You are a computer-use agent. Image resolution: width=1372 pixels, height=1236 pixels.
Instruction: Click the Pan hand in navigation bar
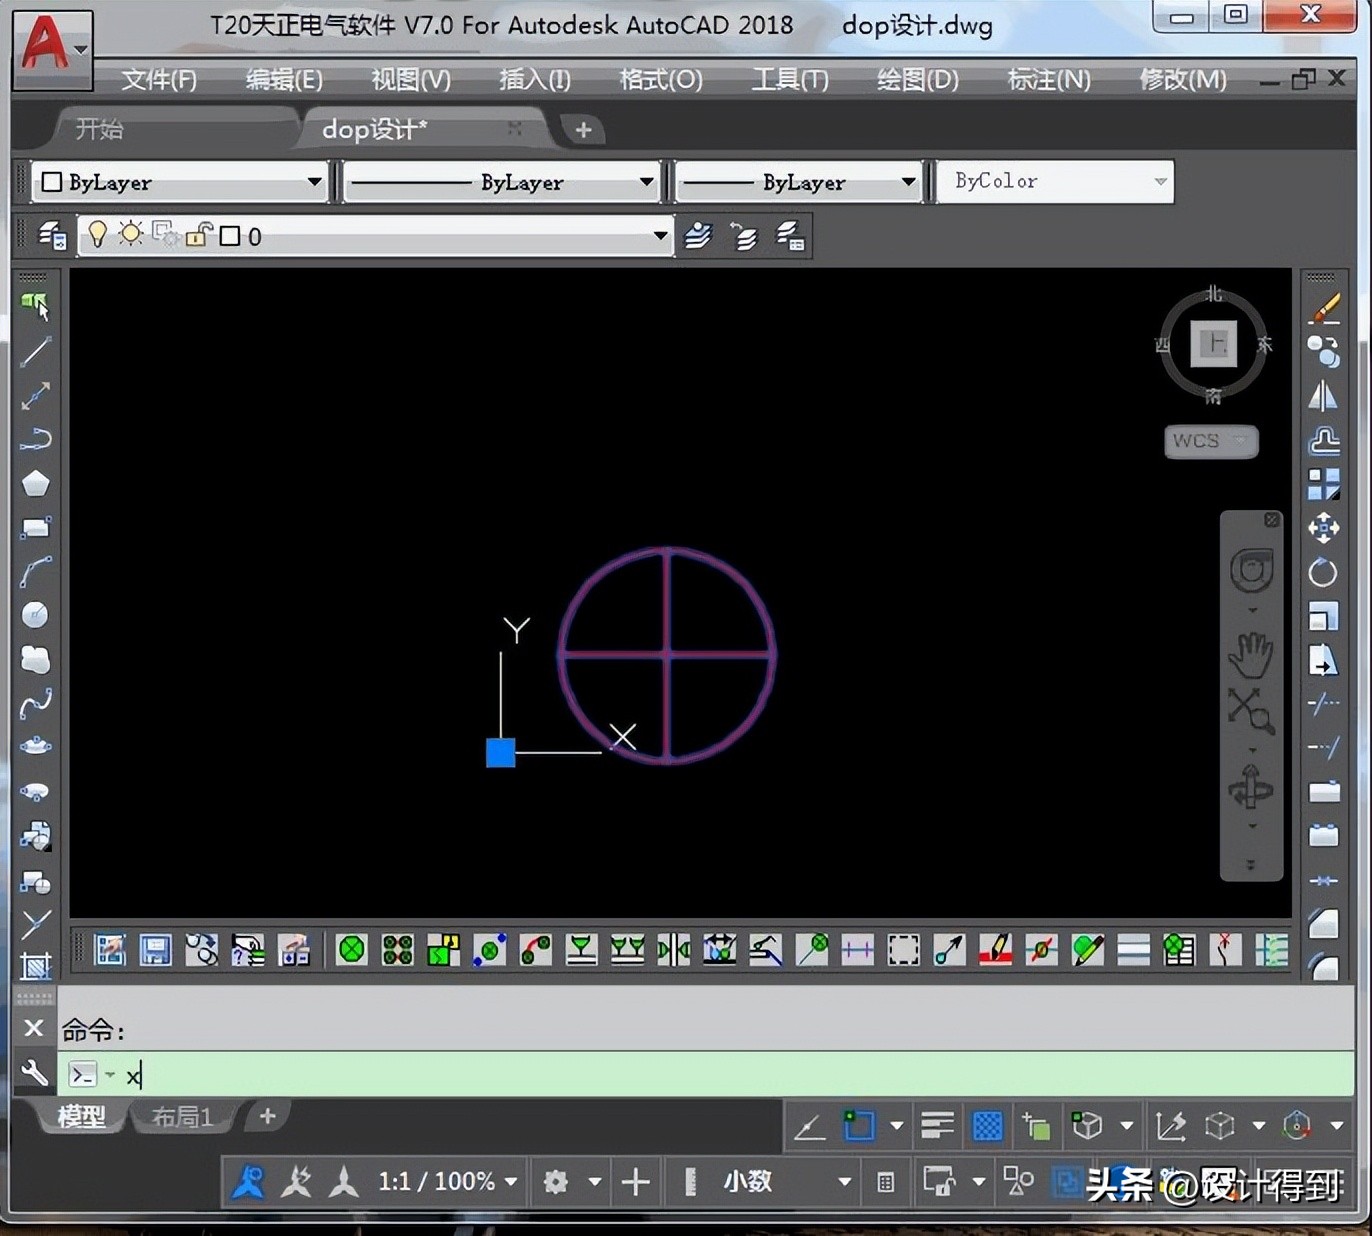(x=1251, y=656)
